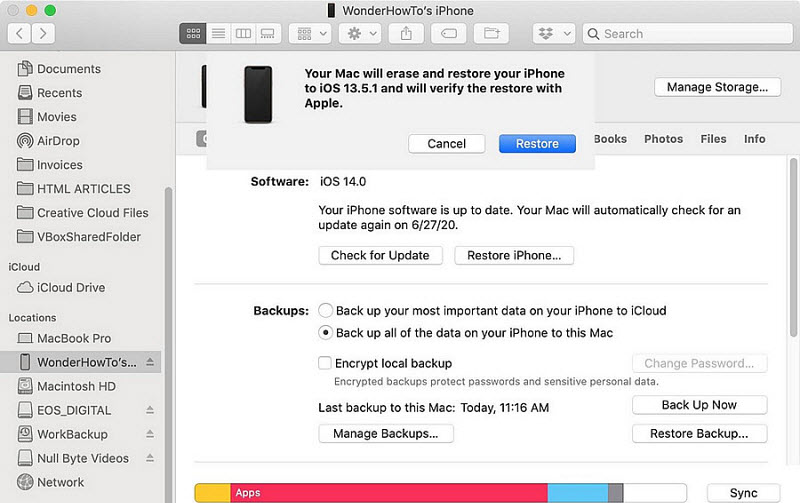
Task: Switch to the Info tab
Action: pyautogui.click(x=755, y=139)
